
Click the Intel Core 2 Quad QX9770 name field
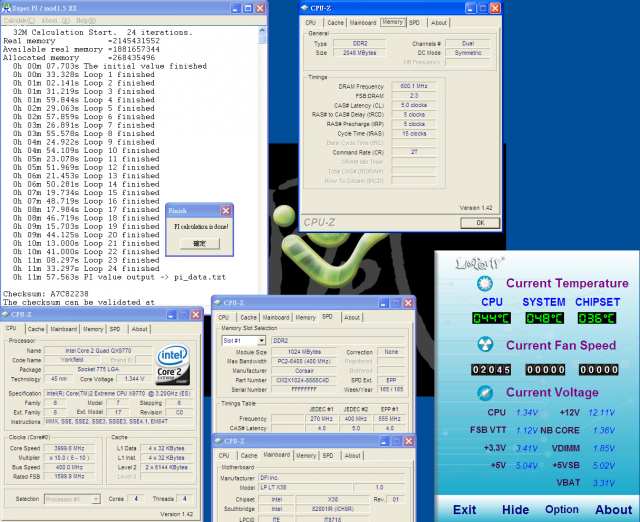point(98,351)
